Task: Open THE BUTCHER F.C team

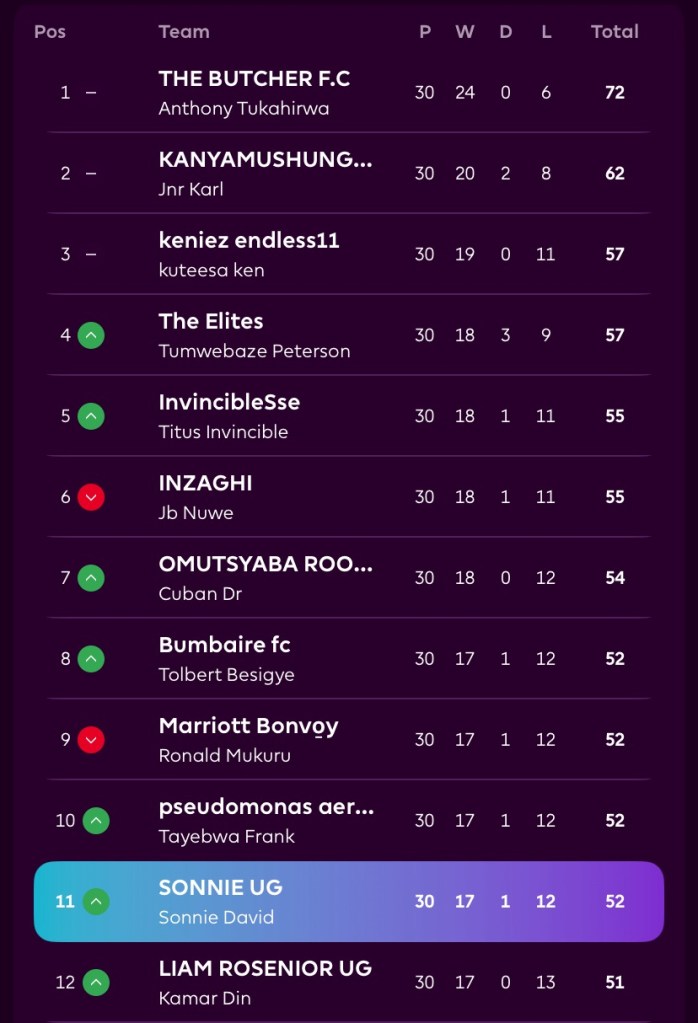Action: pyautogui.click(x=254, y=79)
